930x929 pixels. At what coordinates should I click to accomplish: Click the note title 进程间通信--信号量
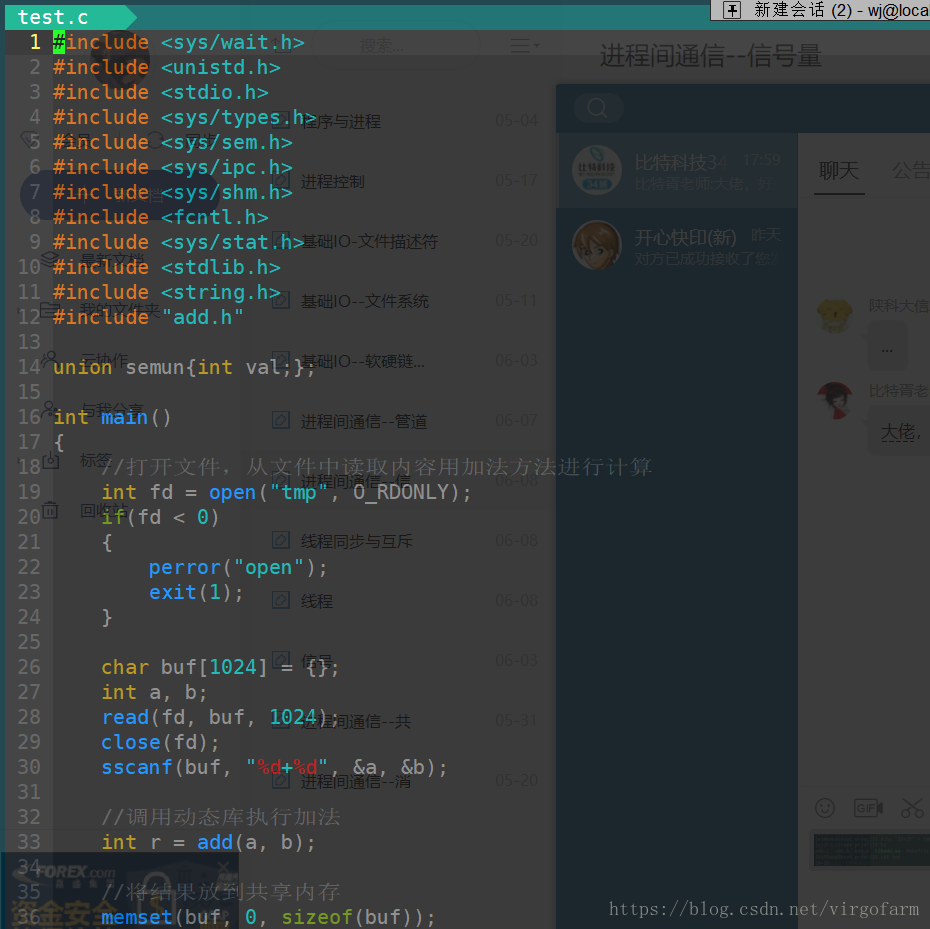[711, 56]
